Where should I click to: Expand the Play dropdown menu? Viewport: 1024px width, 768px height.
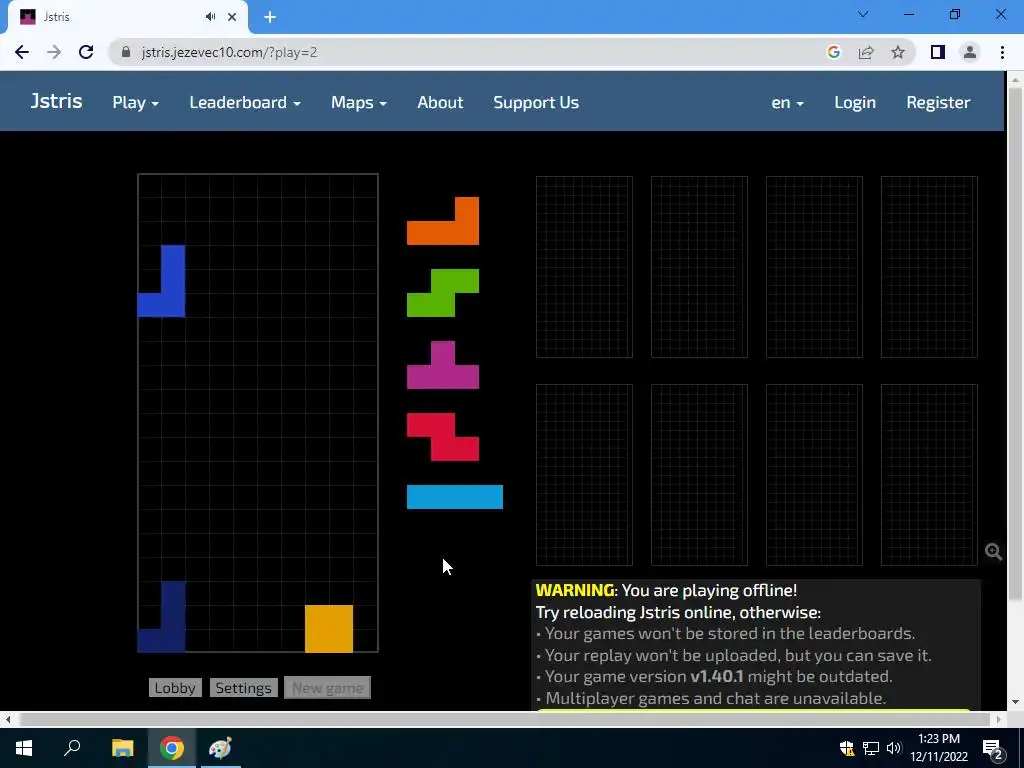[135, 103]
